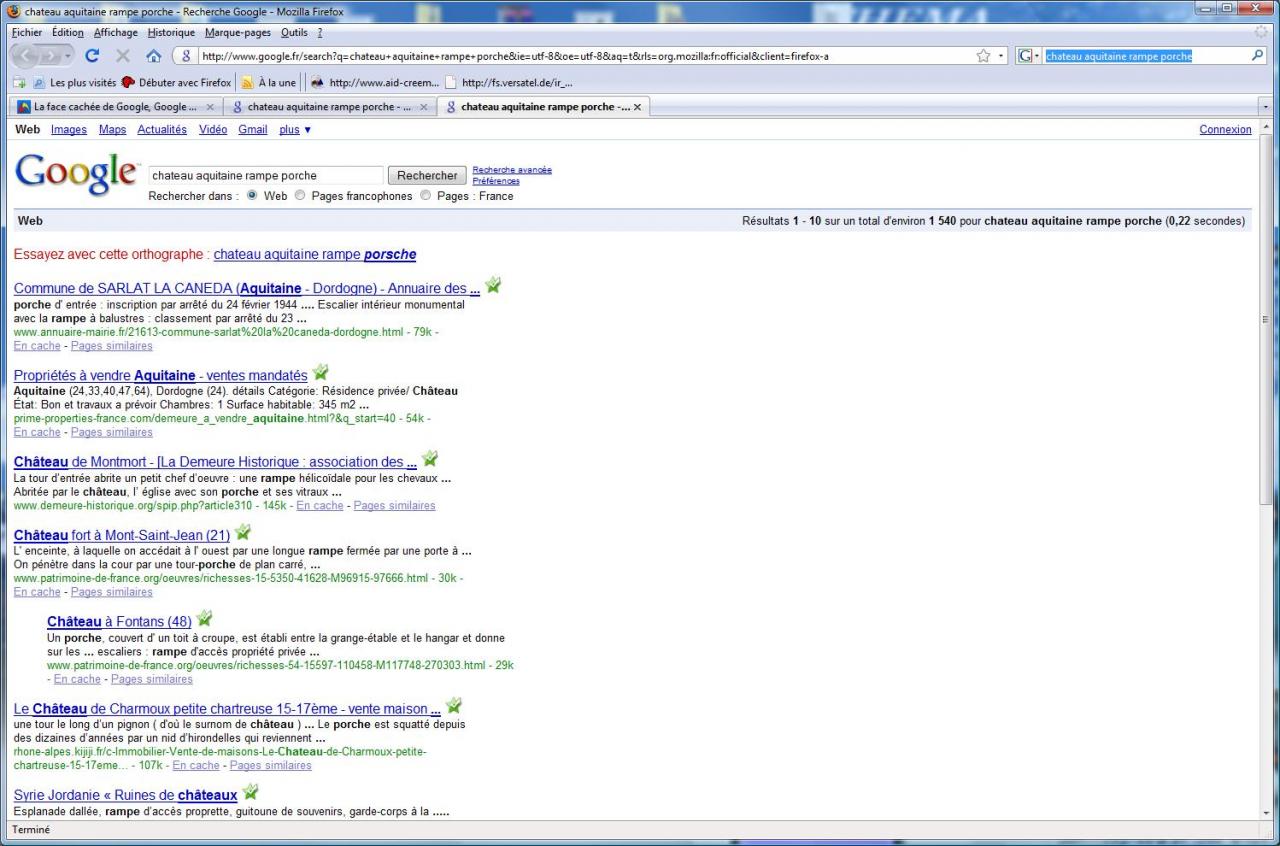Select the 'Pages francophones' radio button
The width and height of the screenshot is (1280, 846).
point(300,196)
